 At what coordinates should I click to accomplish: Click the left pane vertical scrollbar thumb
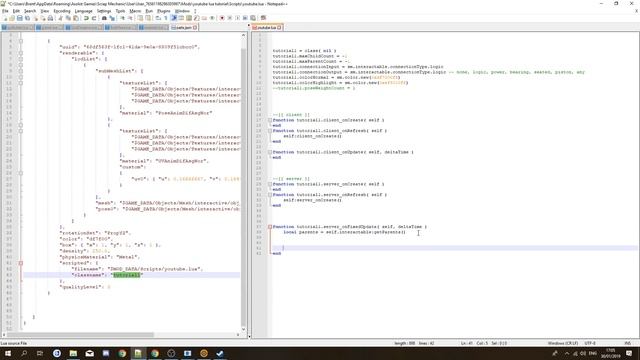(244, 187)
